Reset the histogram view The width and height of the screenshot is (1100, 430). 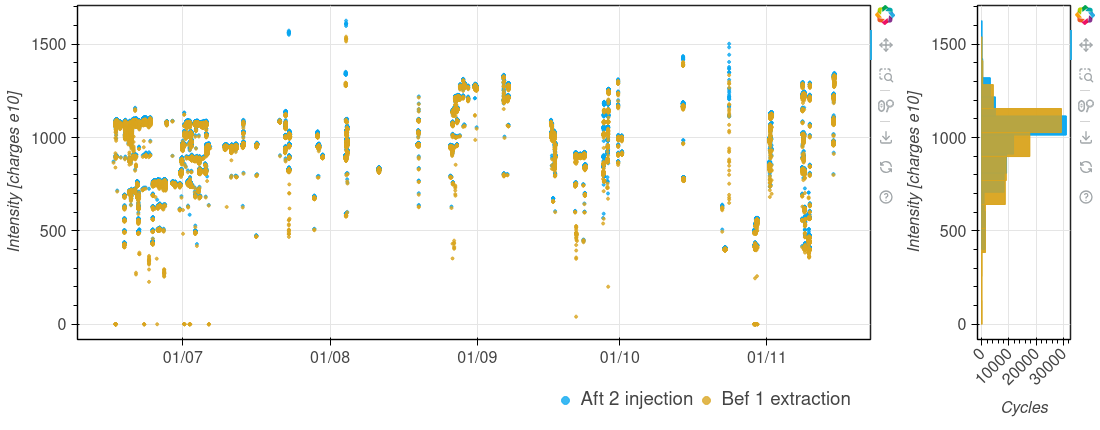(1085, 166)
